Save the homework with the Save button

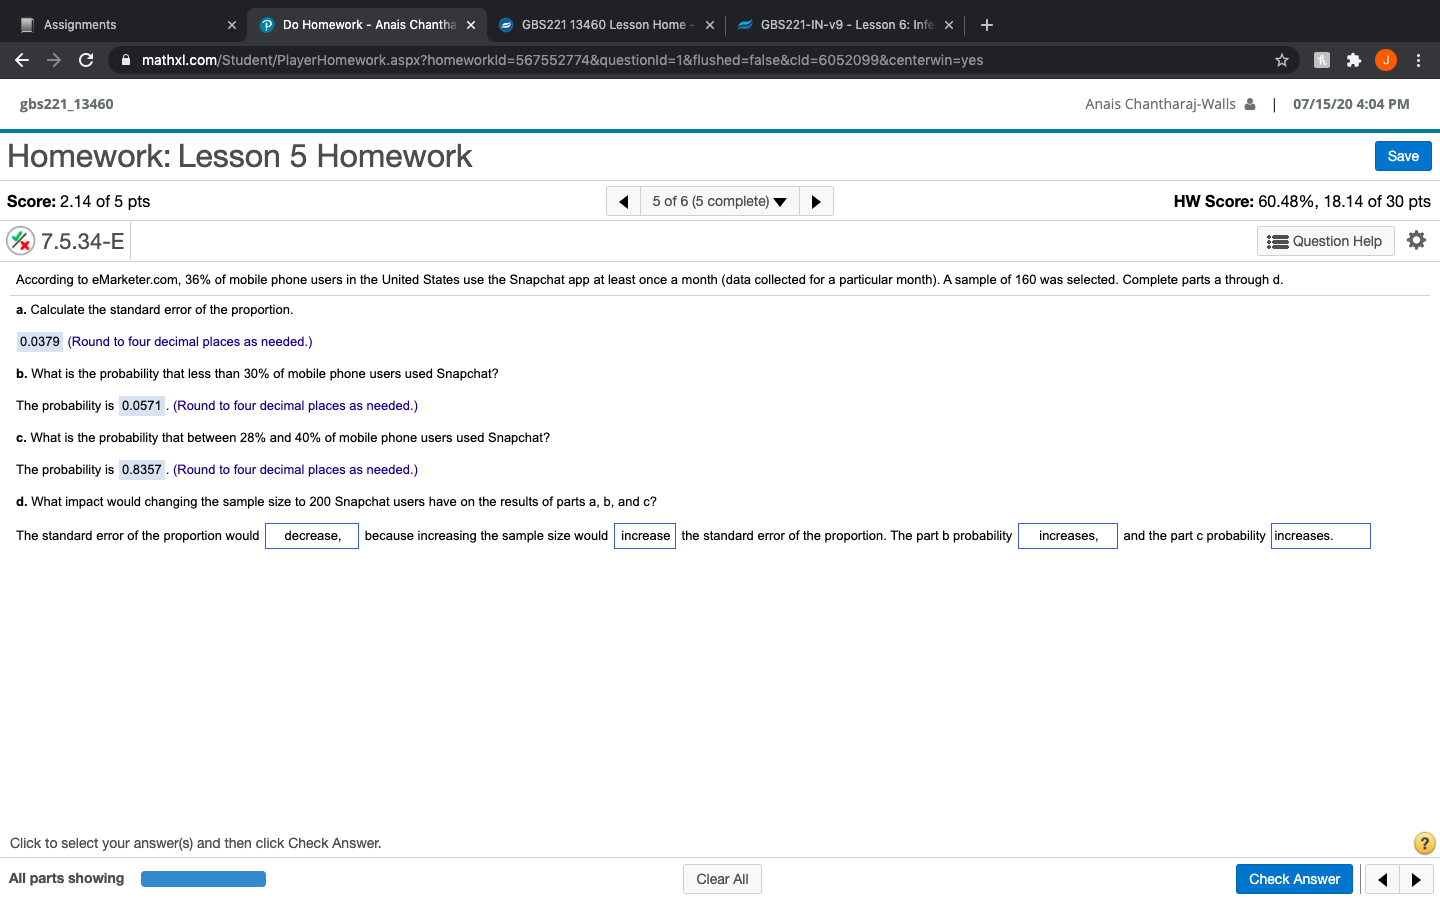[1402, 155]
